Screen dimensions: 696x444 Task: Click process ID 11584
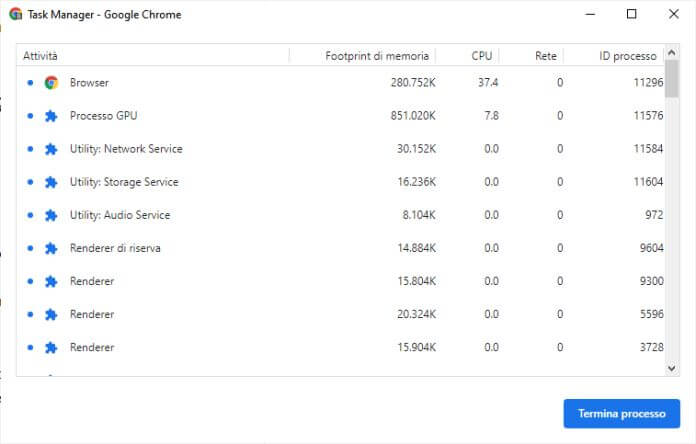648,149
